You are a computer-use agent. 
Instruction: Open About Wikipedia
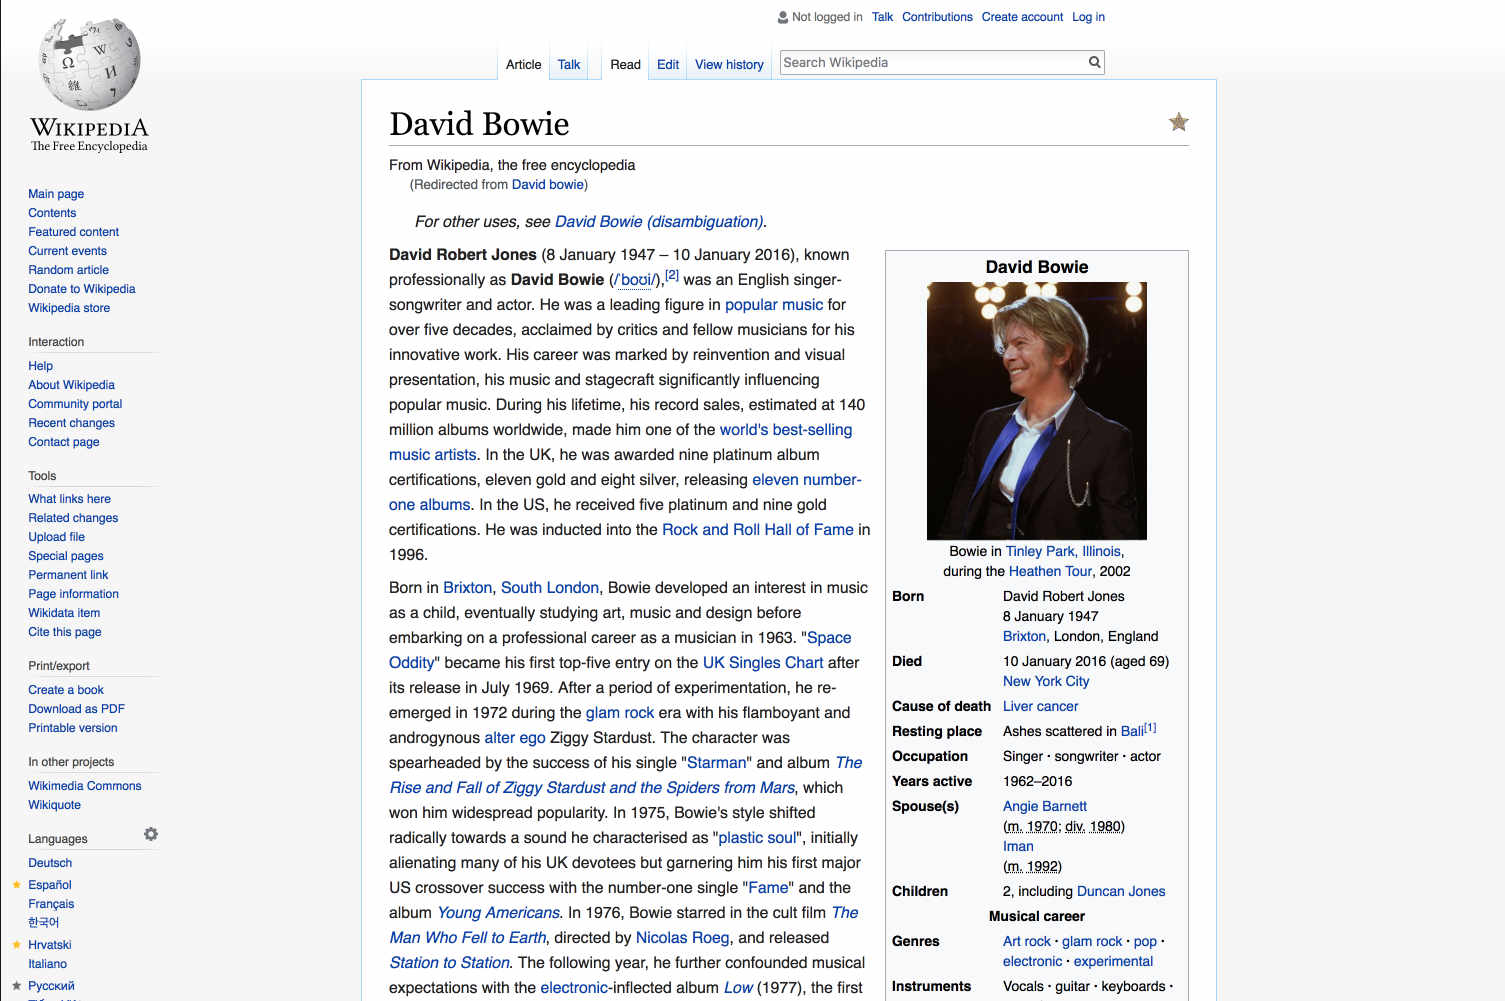pos(71,385)
